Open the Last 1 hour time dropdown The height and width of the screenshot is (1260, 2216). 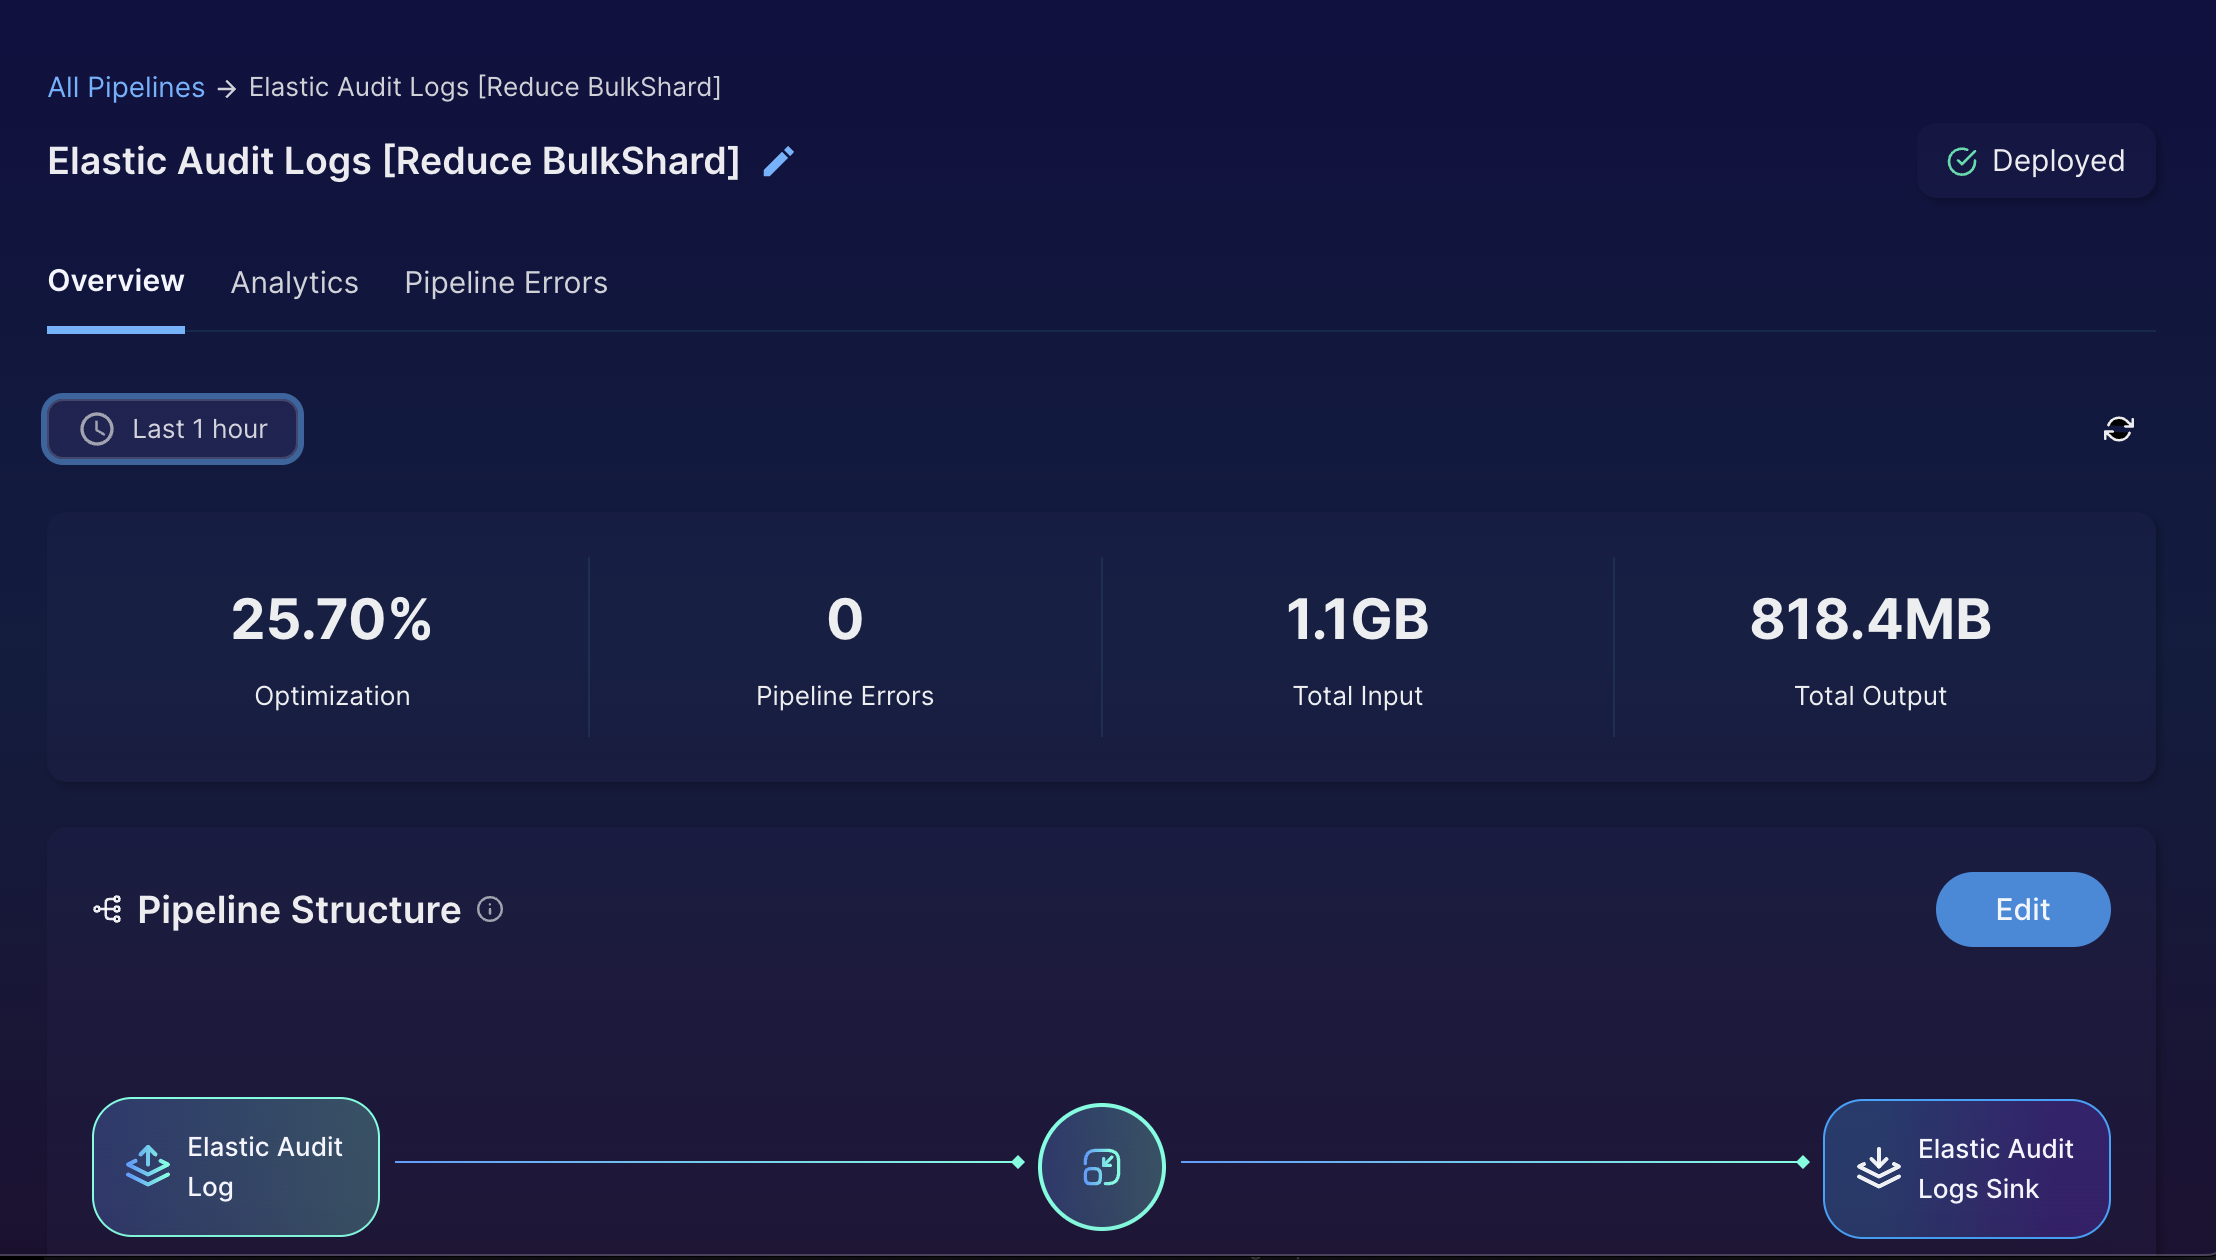click(172, 429)
